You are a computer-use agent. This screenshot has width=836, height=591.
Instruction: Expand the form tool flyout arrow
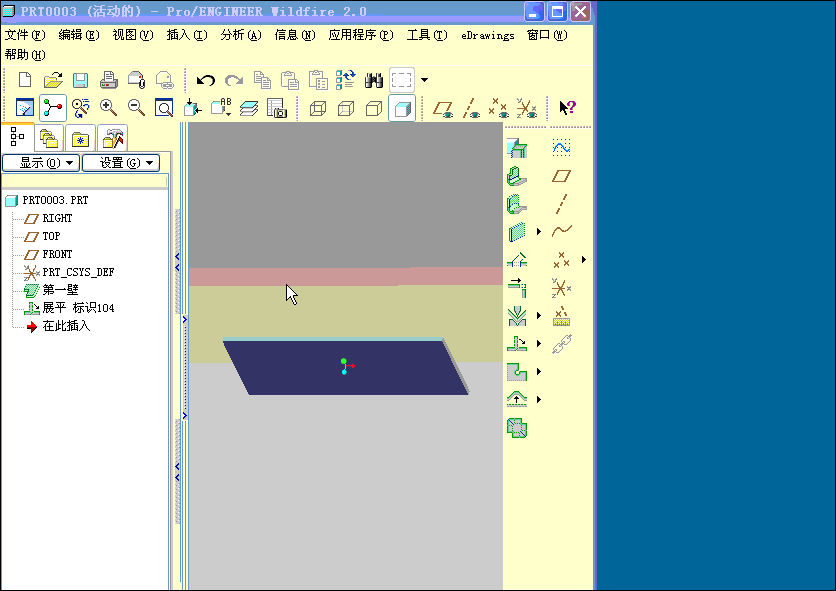(x=539, y=399)
